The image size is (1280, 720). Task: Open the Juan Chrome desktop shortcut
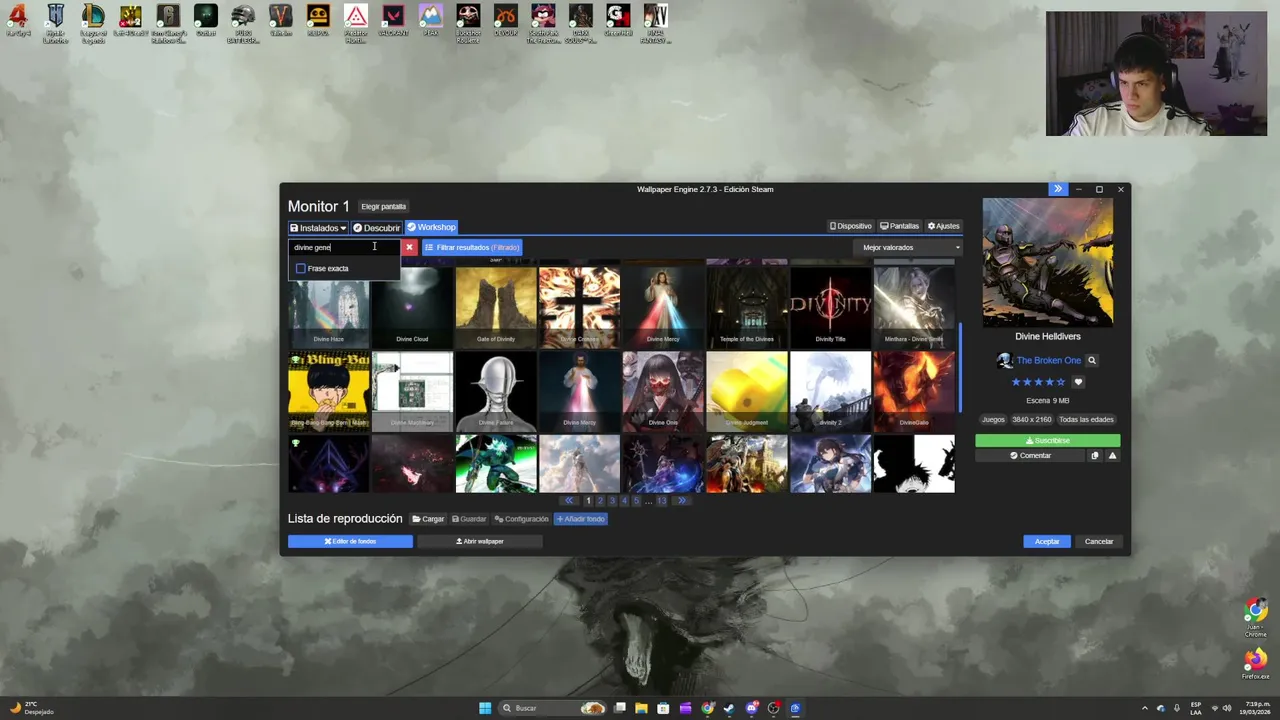[1256, 619]
